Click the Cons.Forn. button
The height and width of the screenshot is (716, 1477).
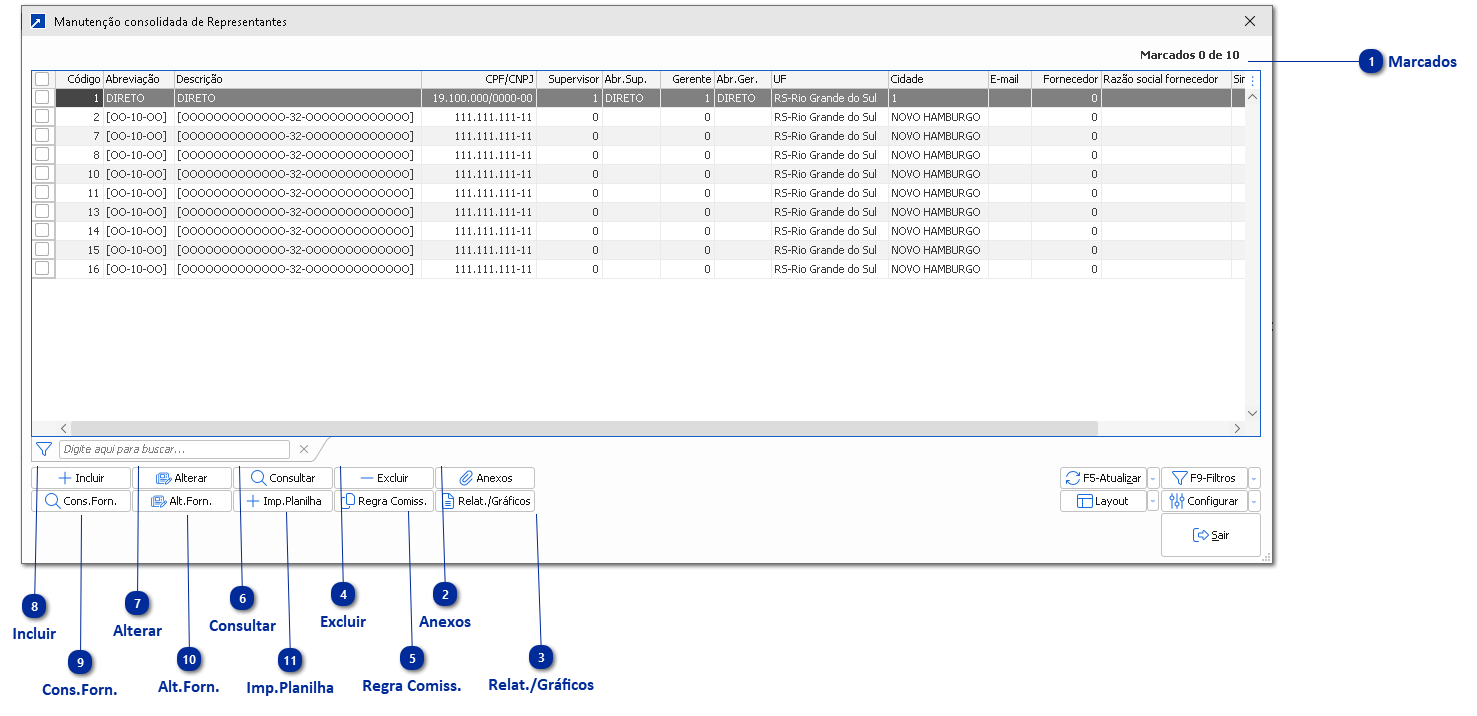tap(81, 501)
